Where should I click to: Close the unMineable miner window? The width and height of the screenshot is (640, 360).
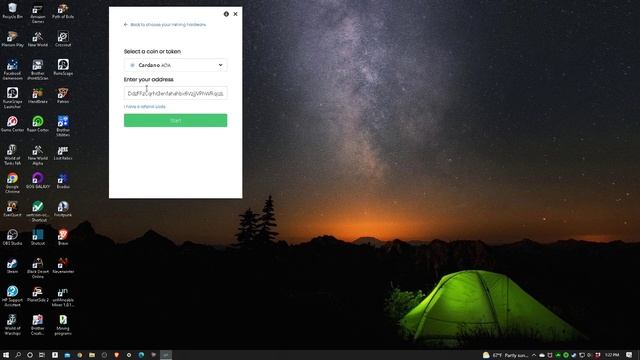(236, 14)
